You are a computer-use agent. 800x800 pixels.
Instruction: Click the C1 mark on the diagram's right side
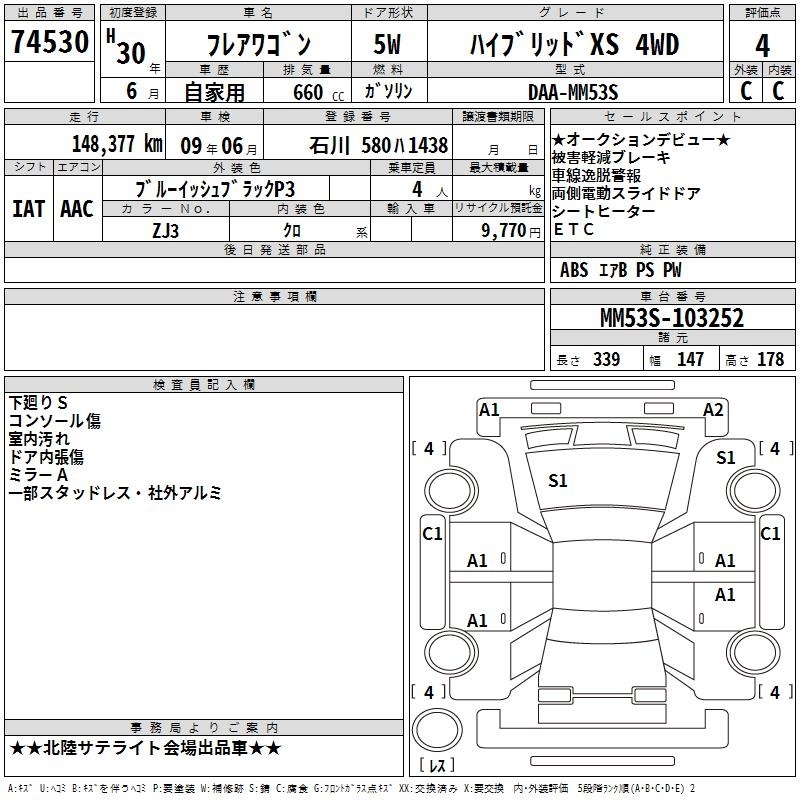coord(770,534)
